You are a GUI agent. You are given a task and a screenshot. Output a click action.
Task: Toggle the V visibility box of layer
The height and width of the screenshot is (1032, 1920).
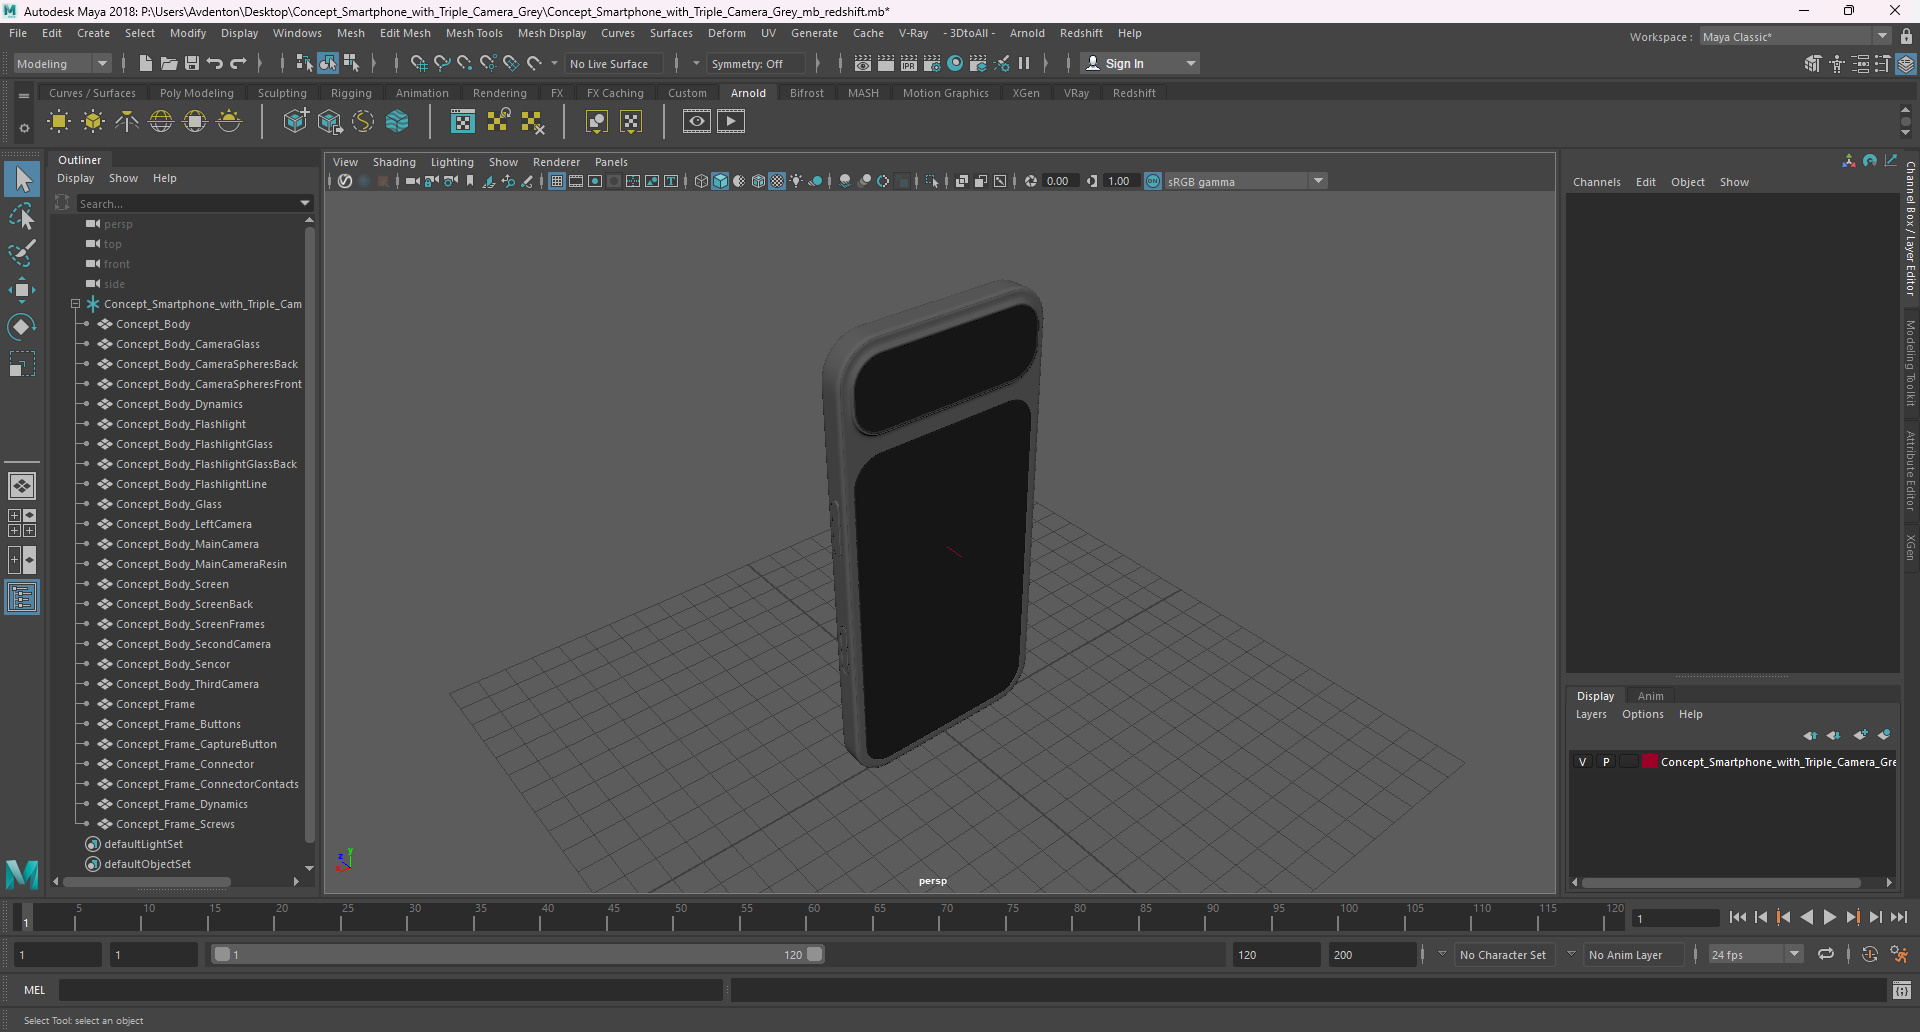click(1582, 762)
